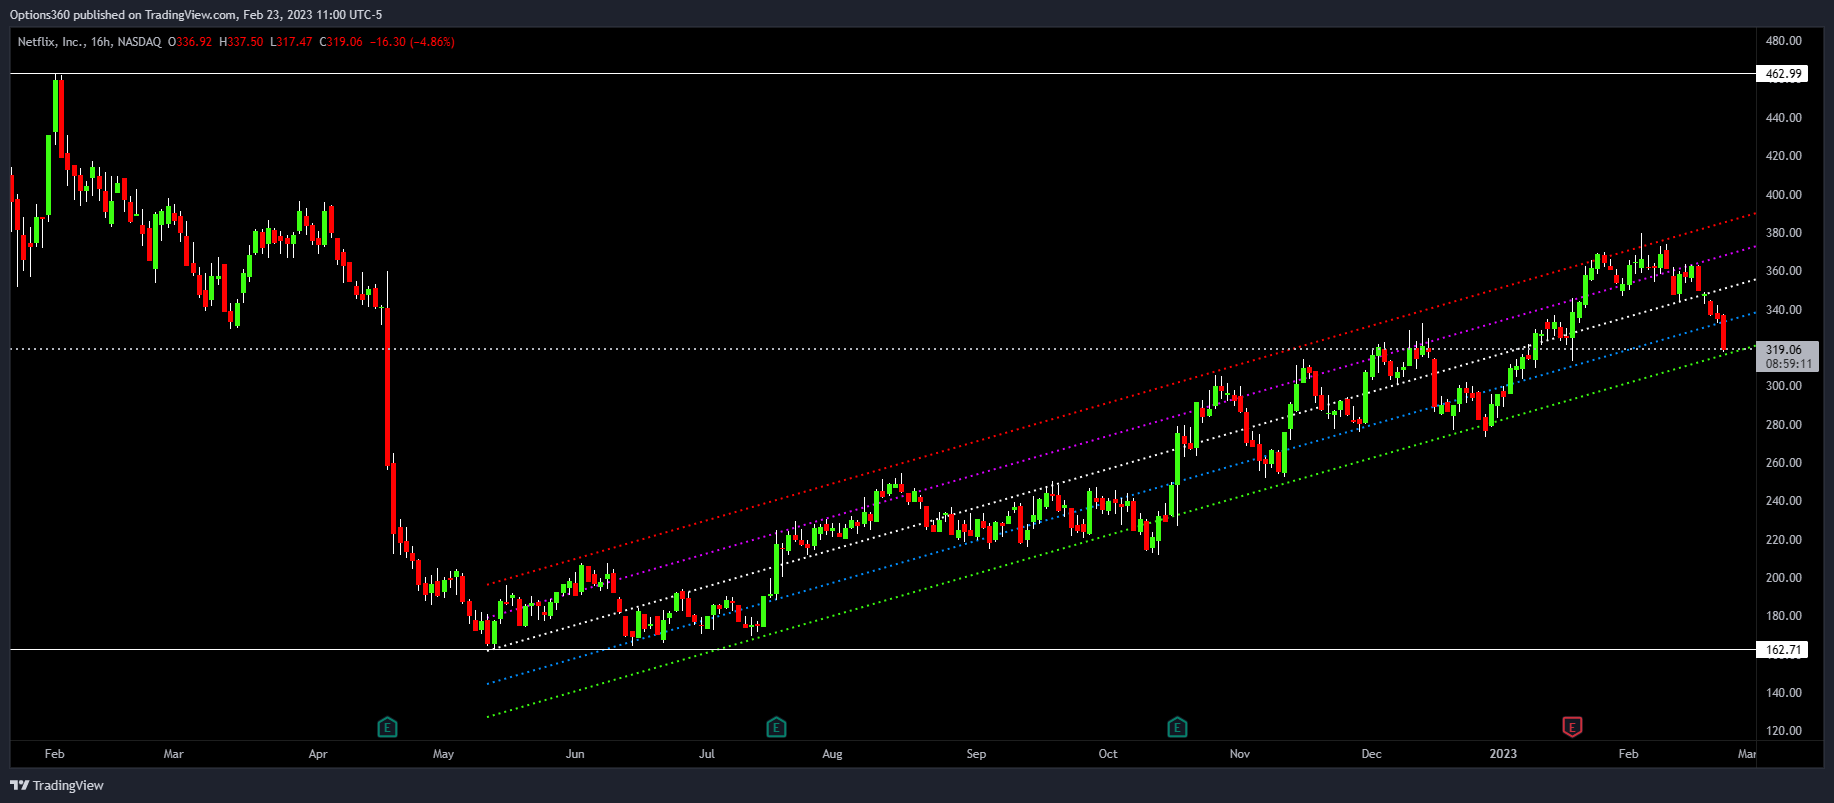Click the 300.00 price axis label
1834x803 pixels.
1783,386
